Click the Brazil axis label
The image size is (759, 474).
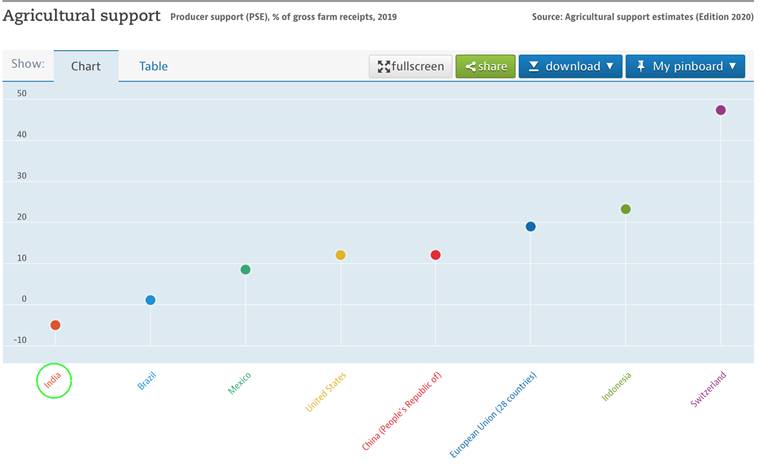click(146, 380)
